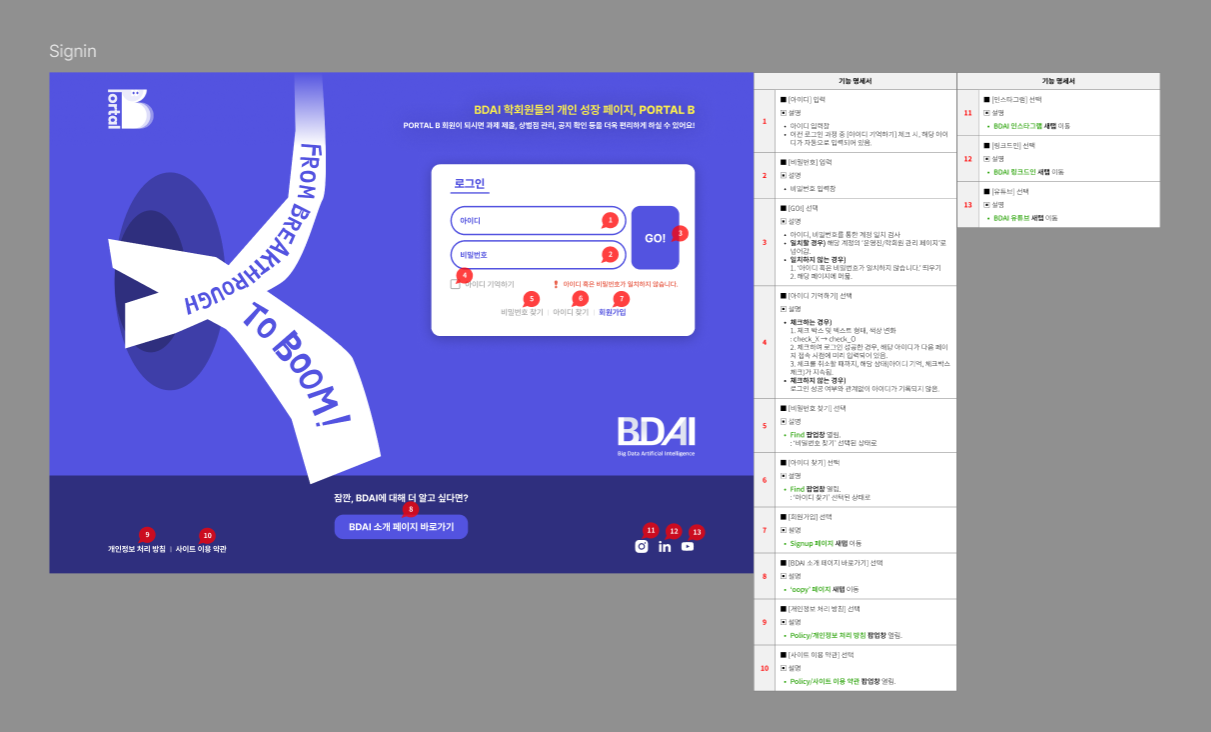This screenshot has height=732, width=1211.
Task: Open the 회원가입 link
Action: [x=612, y=312]
